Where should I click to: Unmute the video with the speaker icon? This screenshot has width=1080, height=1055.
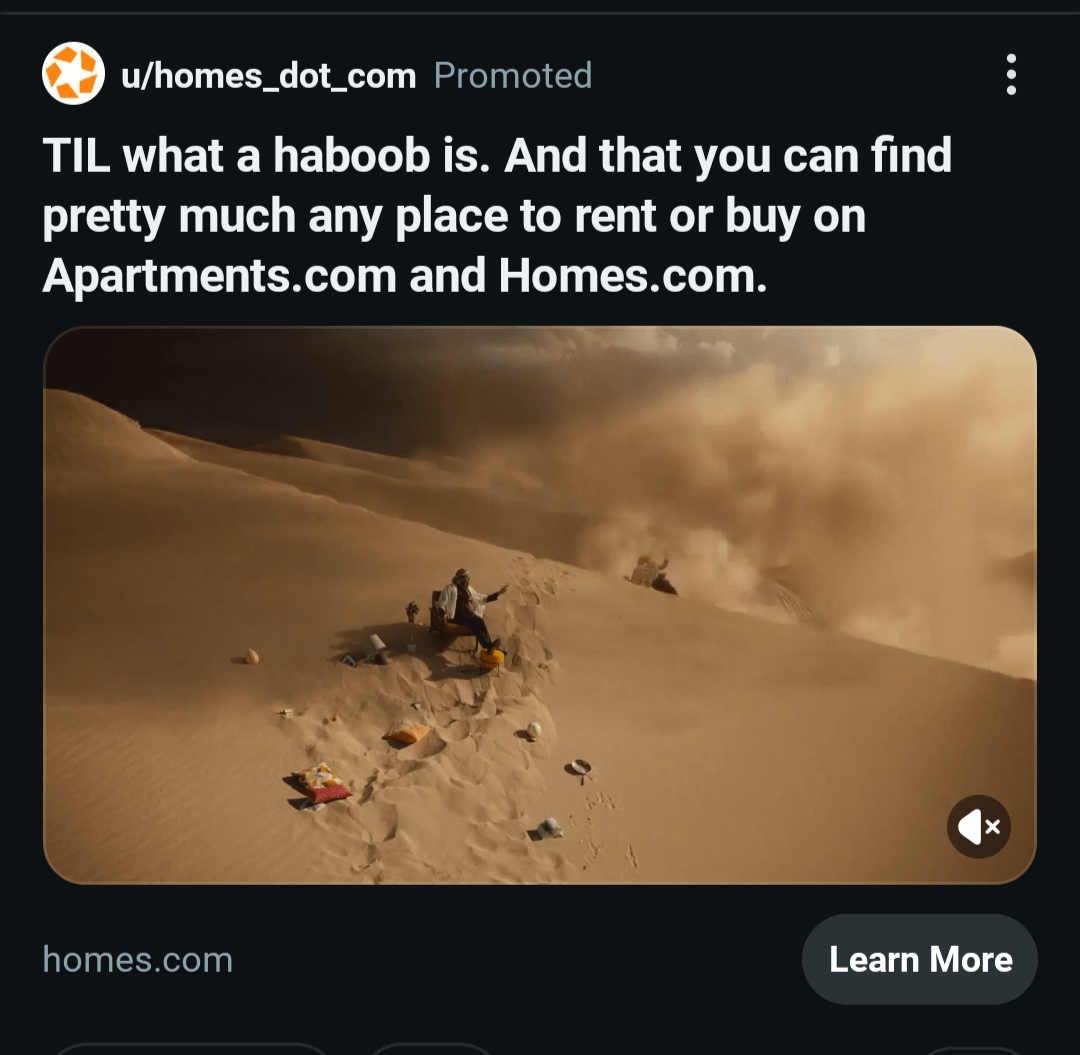(978, 826)
